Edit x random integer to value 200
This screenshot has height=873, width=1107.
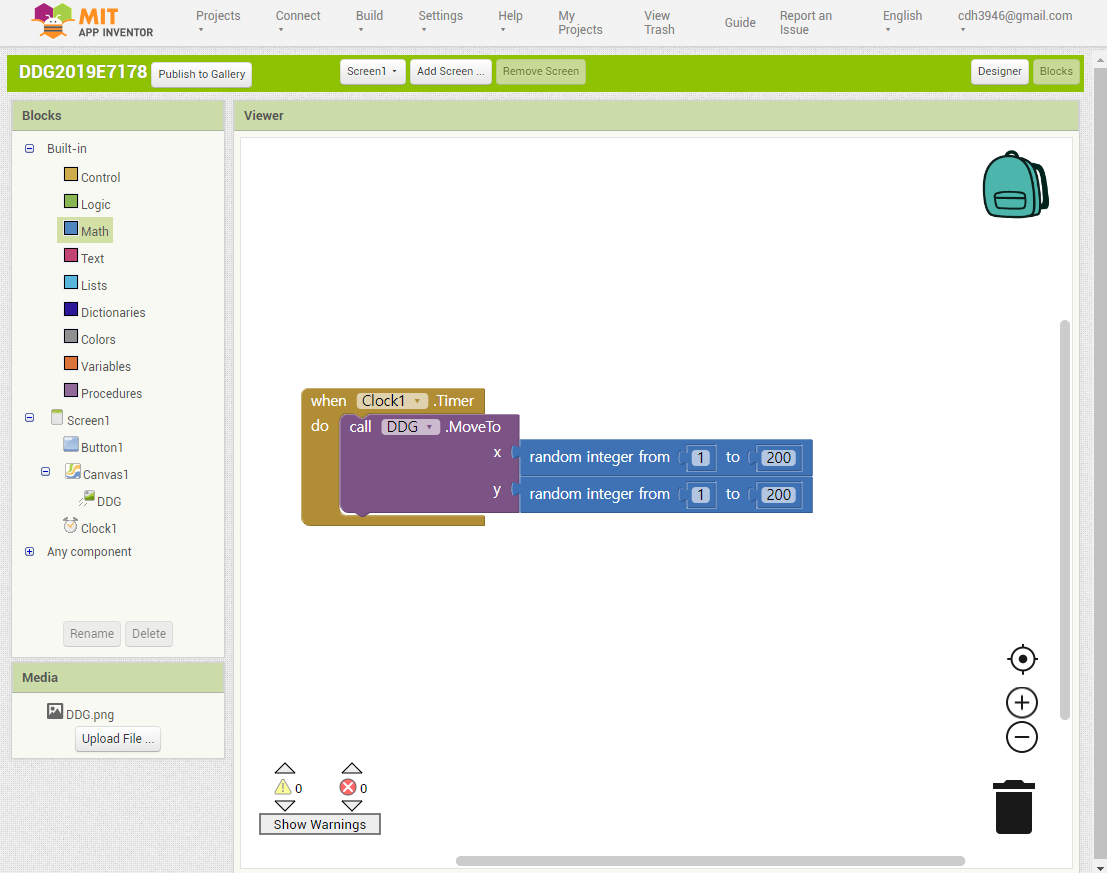coord(779,457)
